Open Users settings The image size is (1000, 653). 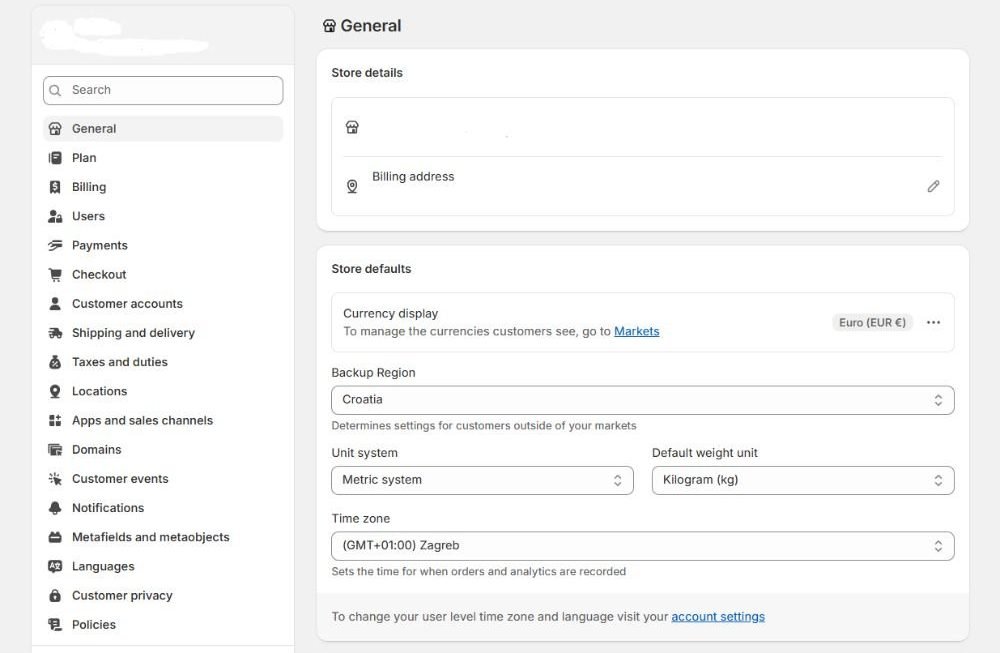point(163,216)
